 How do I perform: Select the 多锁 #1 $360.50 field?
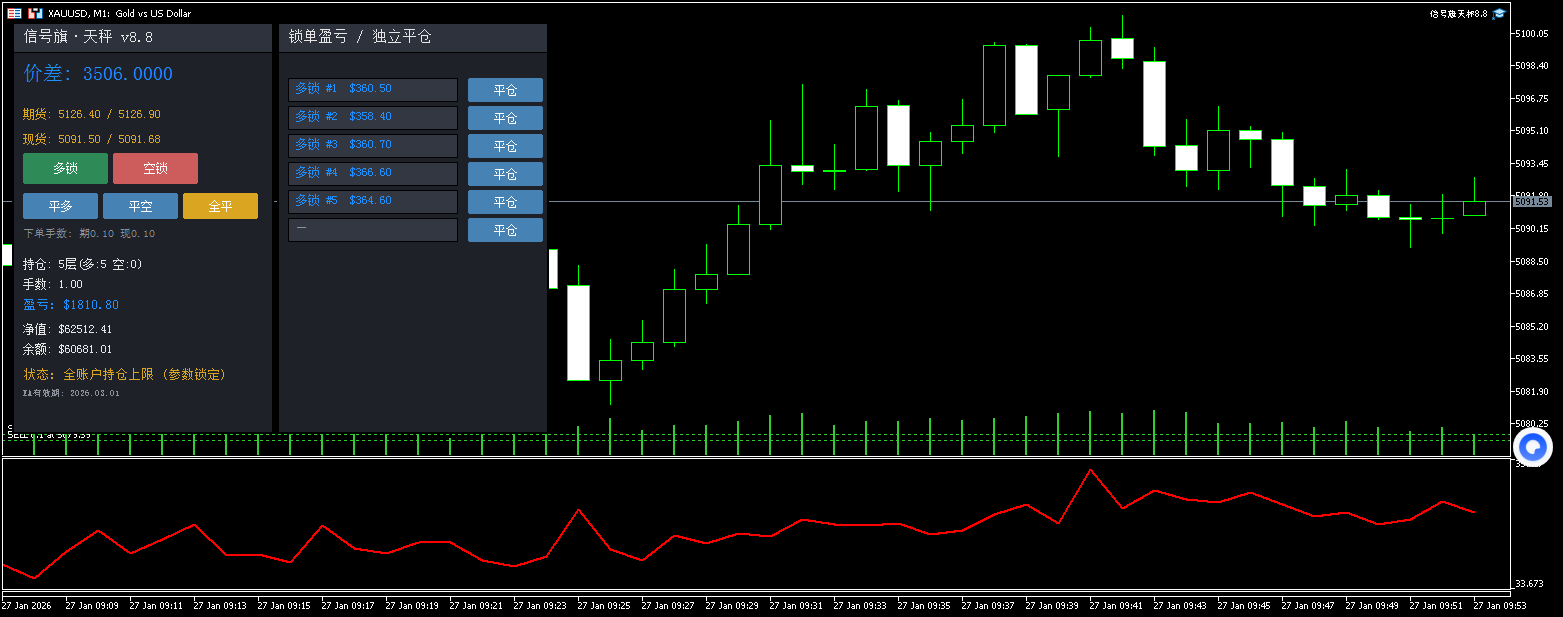point(373,90)
